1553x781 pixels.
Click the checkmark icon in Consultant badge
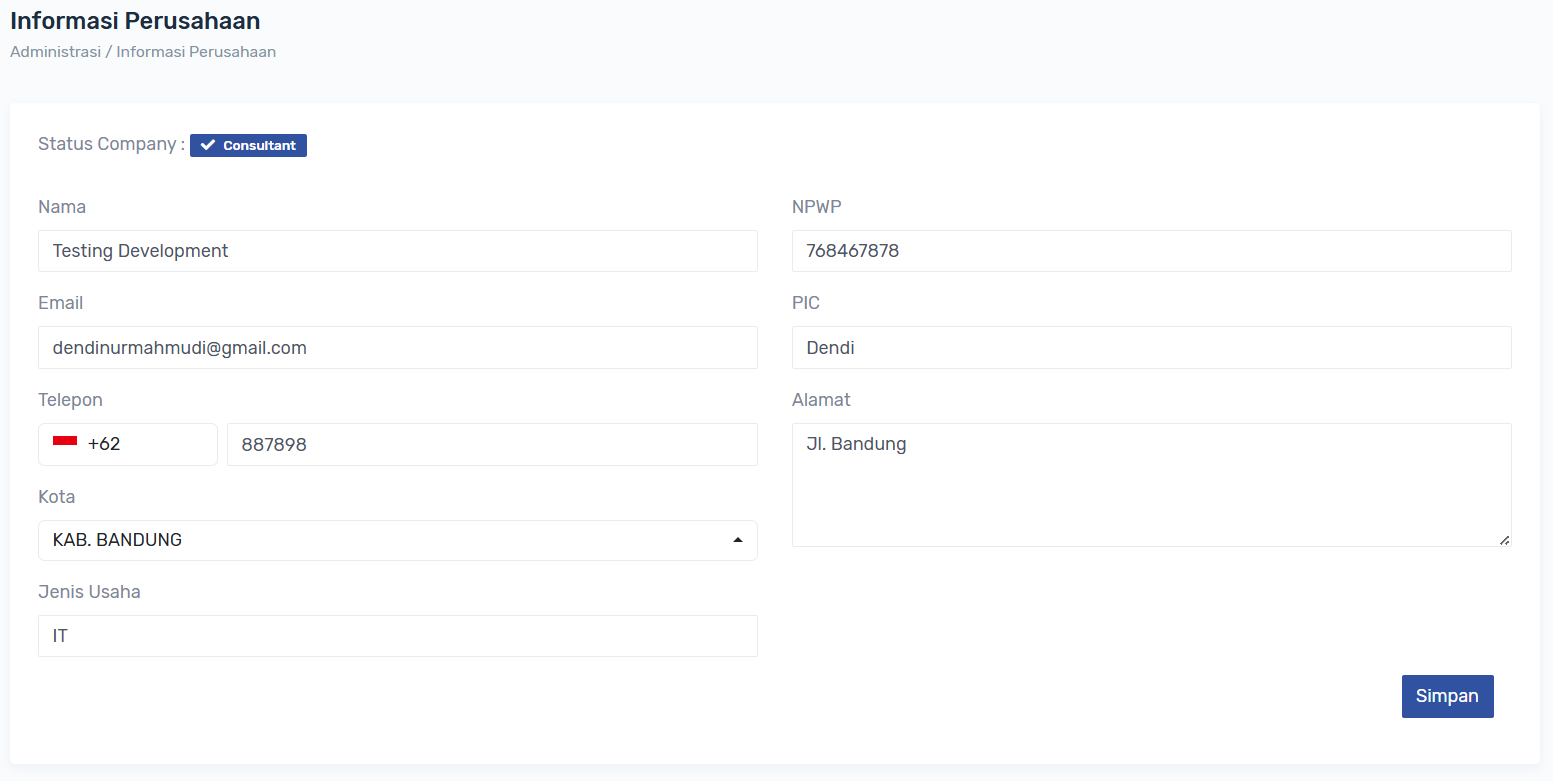208,146
